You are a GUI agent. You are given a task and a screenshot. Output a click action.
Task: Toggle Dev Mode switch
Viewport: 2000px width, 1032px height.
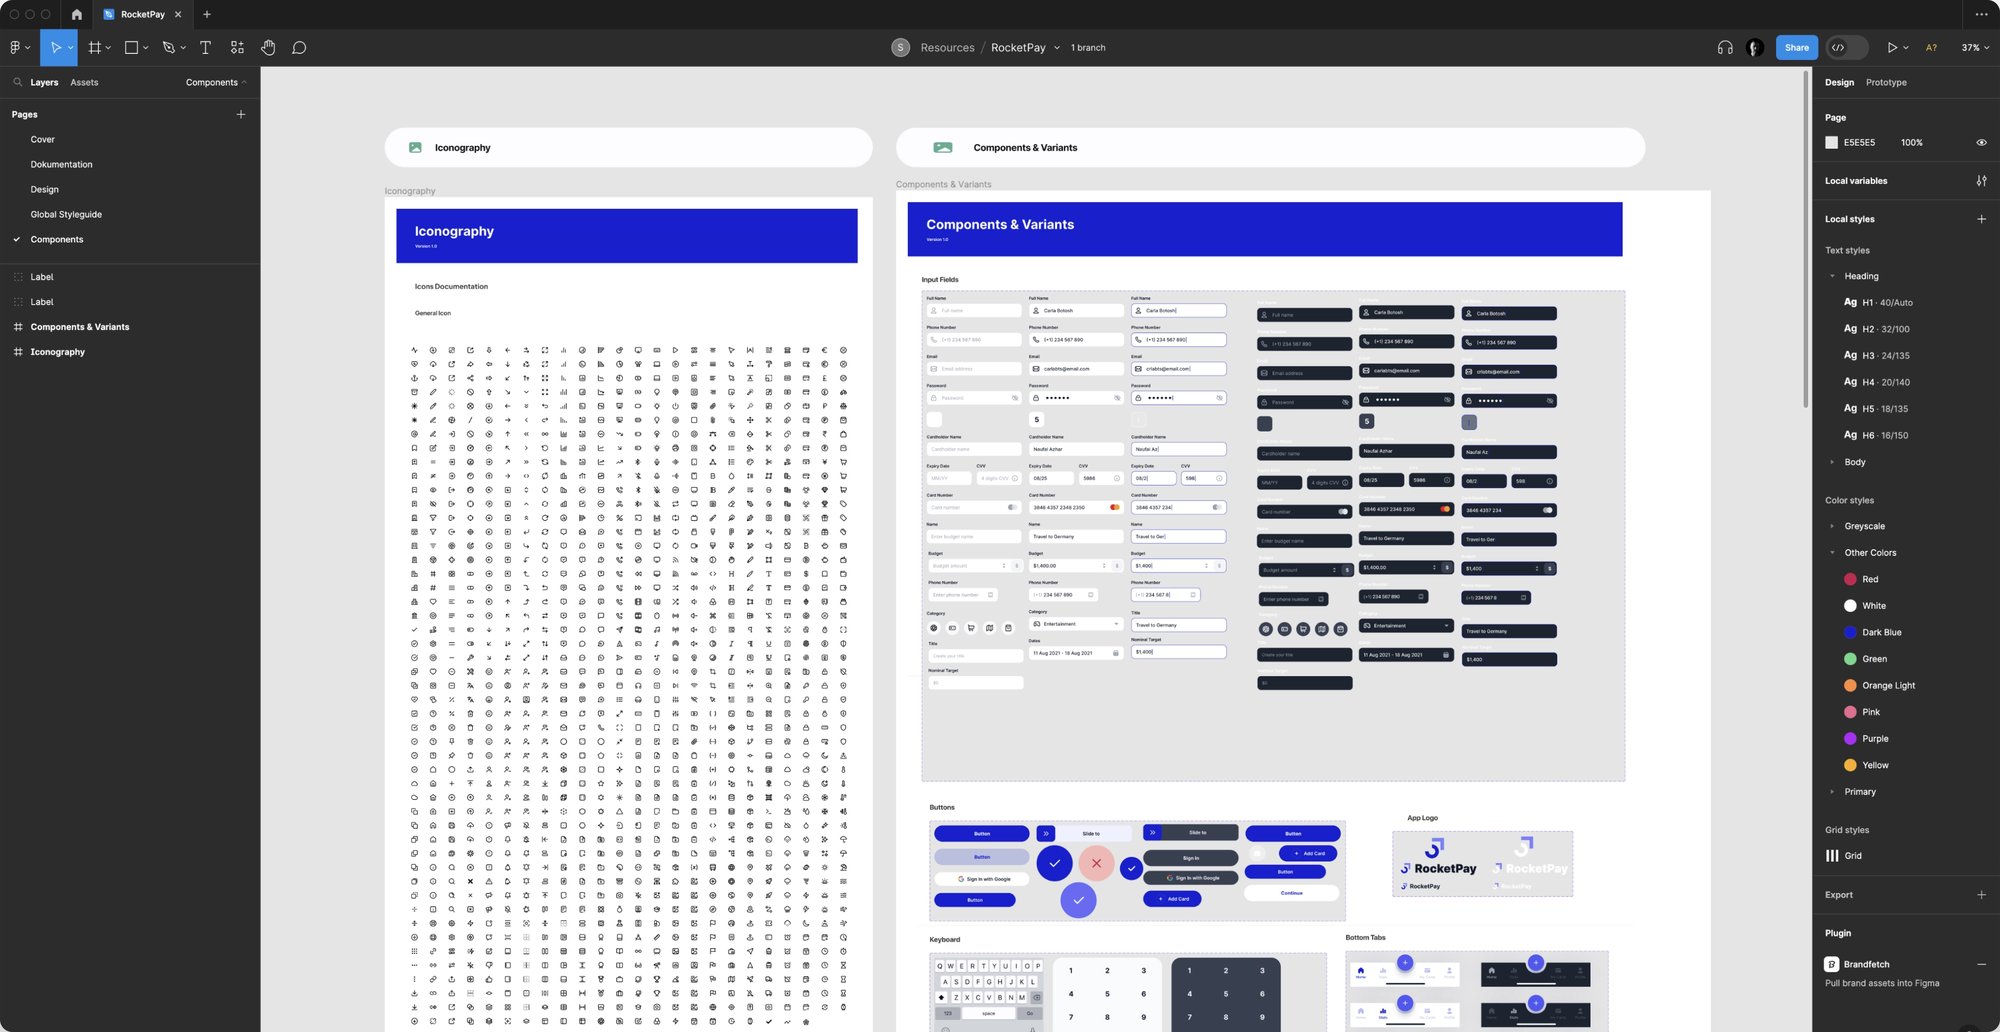[1846, 47]
